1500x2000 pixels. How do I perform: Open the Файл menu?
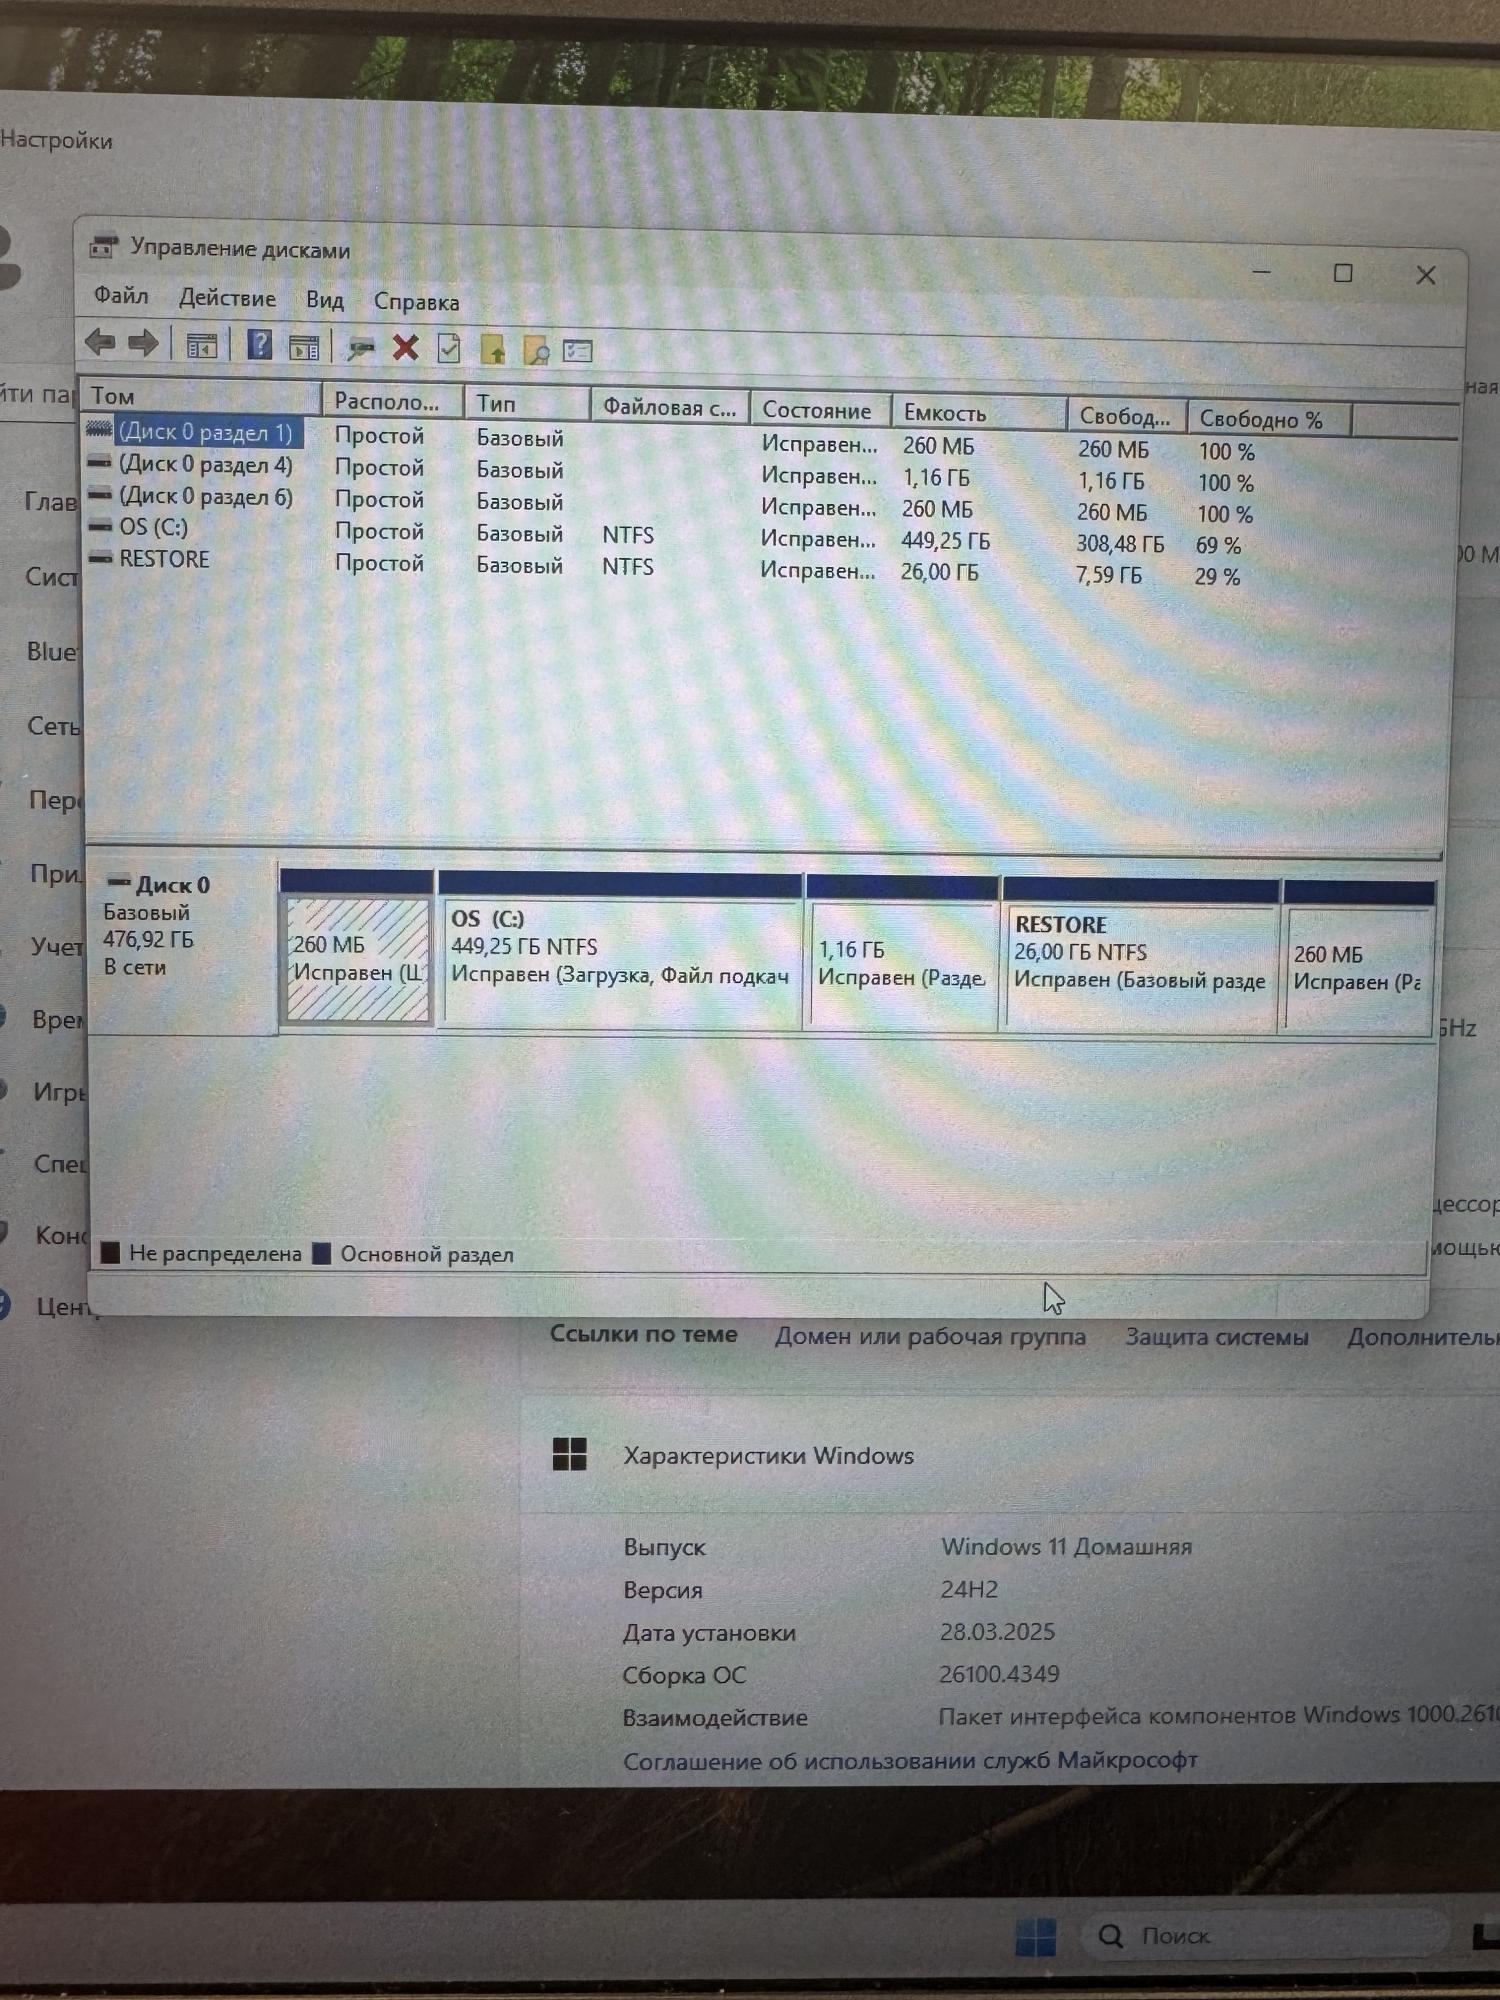click(x=121, y=296)
